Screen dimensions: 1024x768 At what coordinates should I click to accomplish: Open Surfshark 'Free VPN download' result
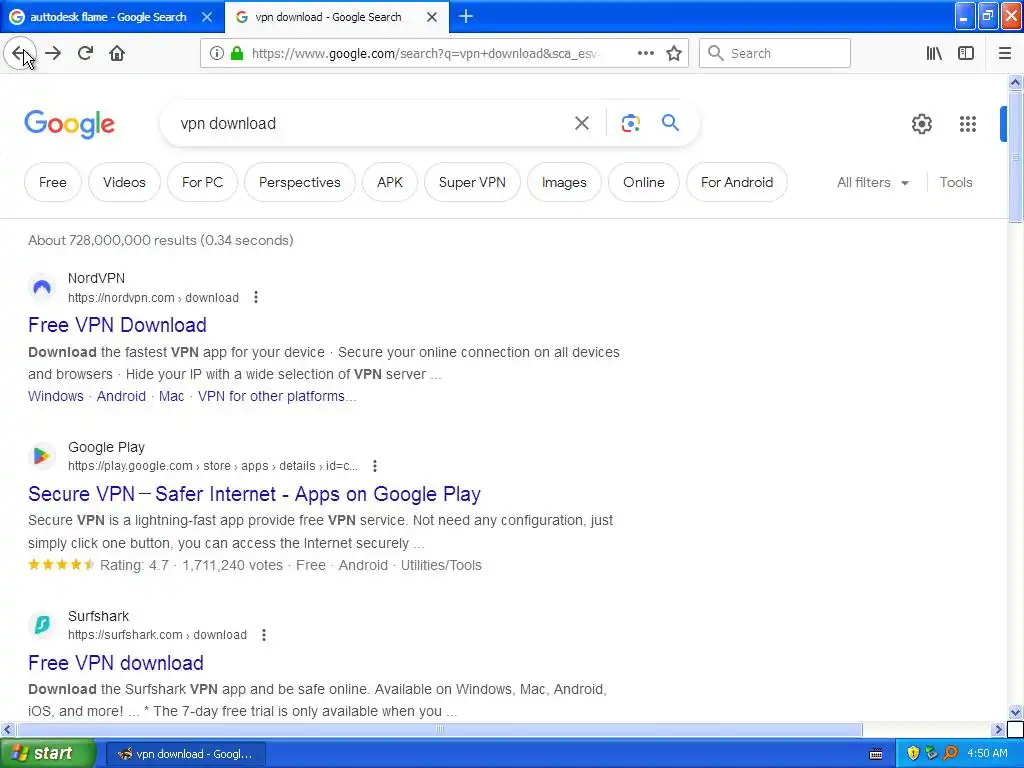pyautogui.click(x=116, y=663)
